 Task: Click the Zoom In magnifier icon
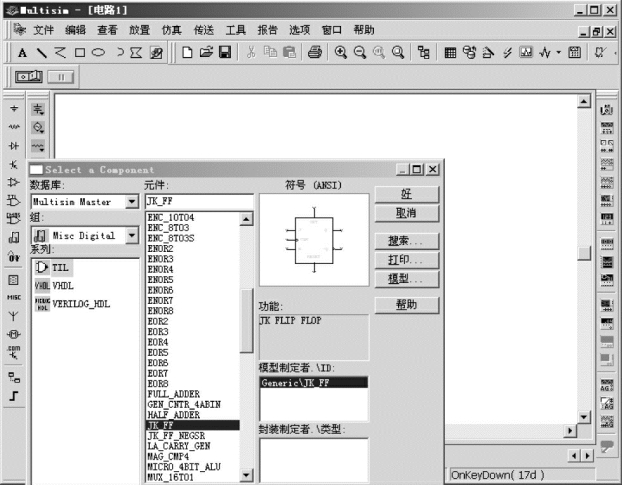(341, 52)
